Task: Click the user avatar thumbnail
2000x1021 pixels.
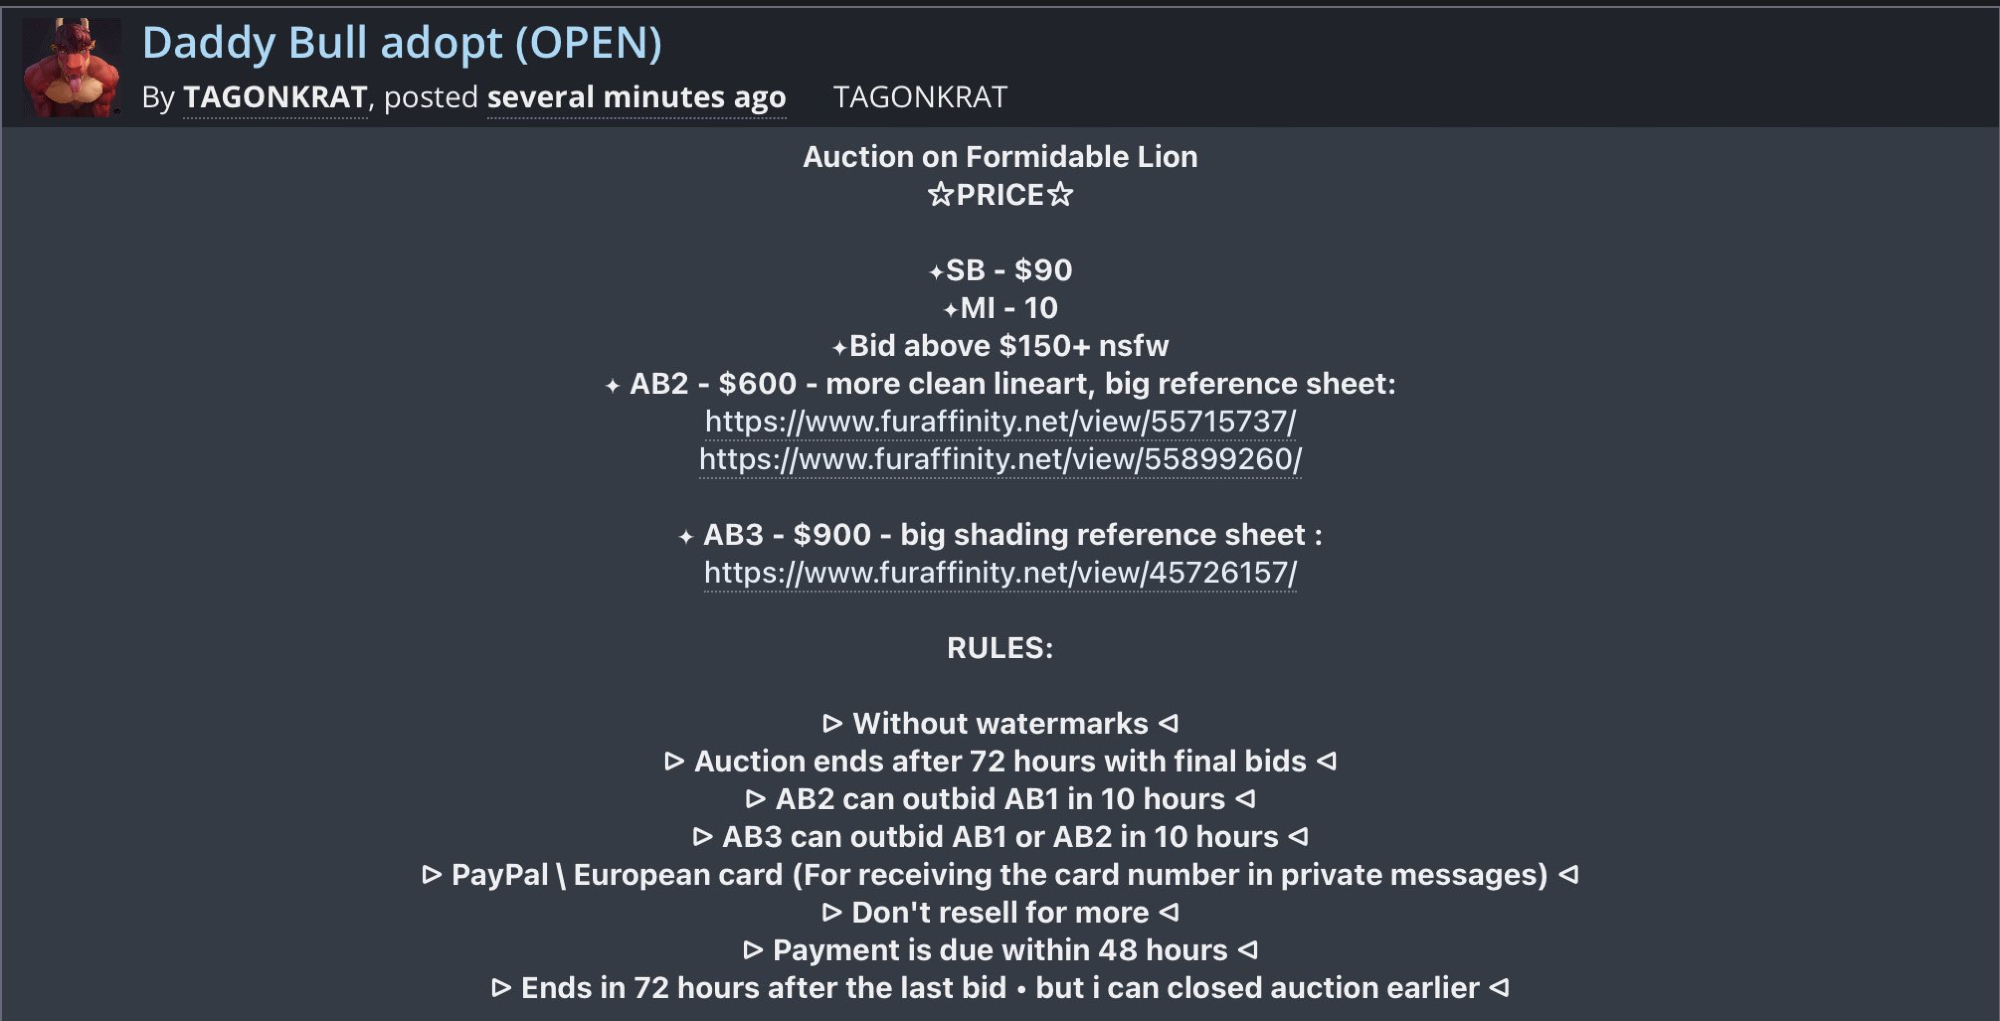Action: tap(71, 67)
